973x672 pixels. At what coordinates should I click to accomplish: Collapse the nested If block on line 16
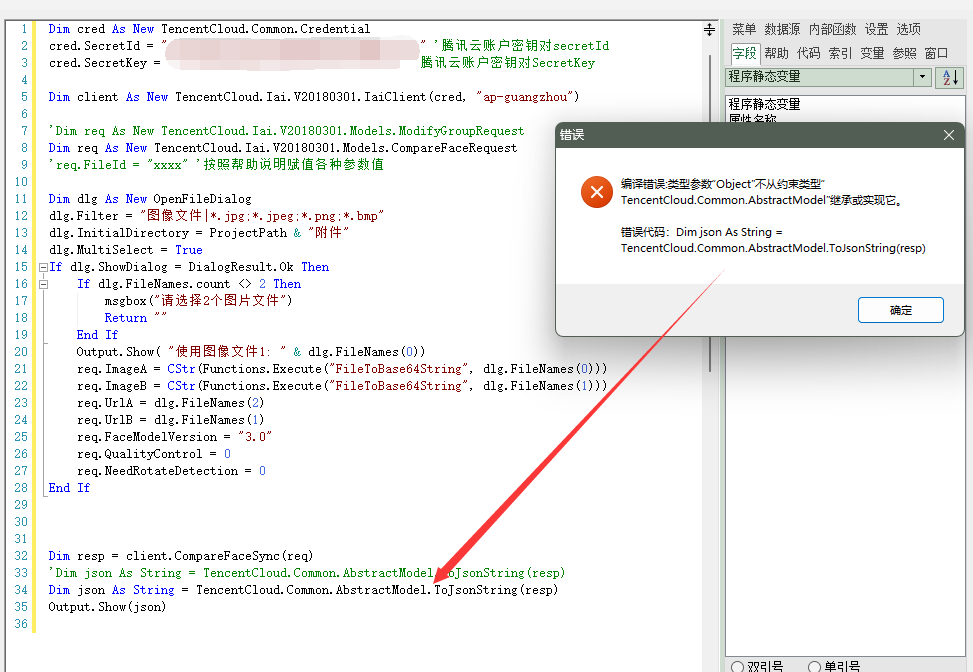pos(41,284)
